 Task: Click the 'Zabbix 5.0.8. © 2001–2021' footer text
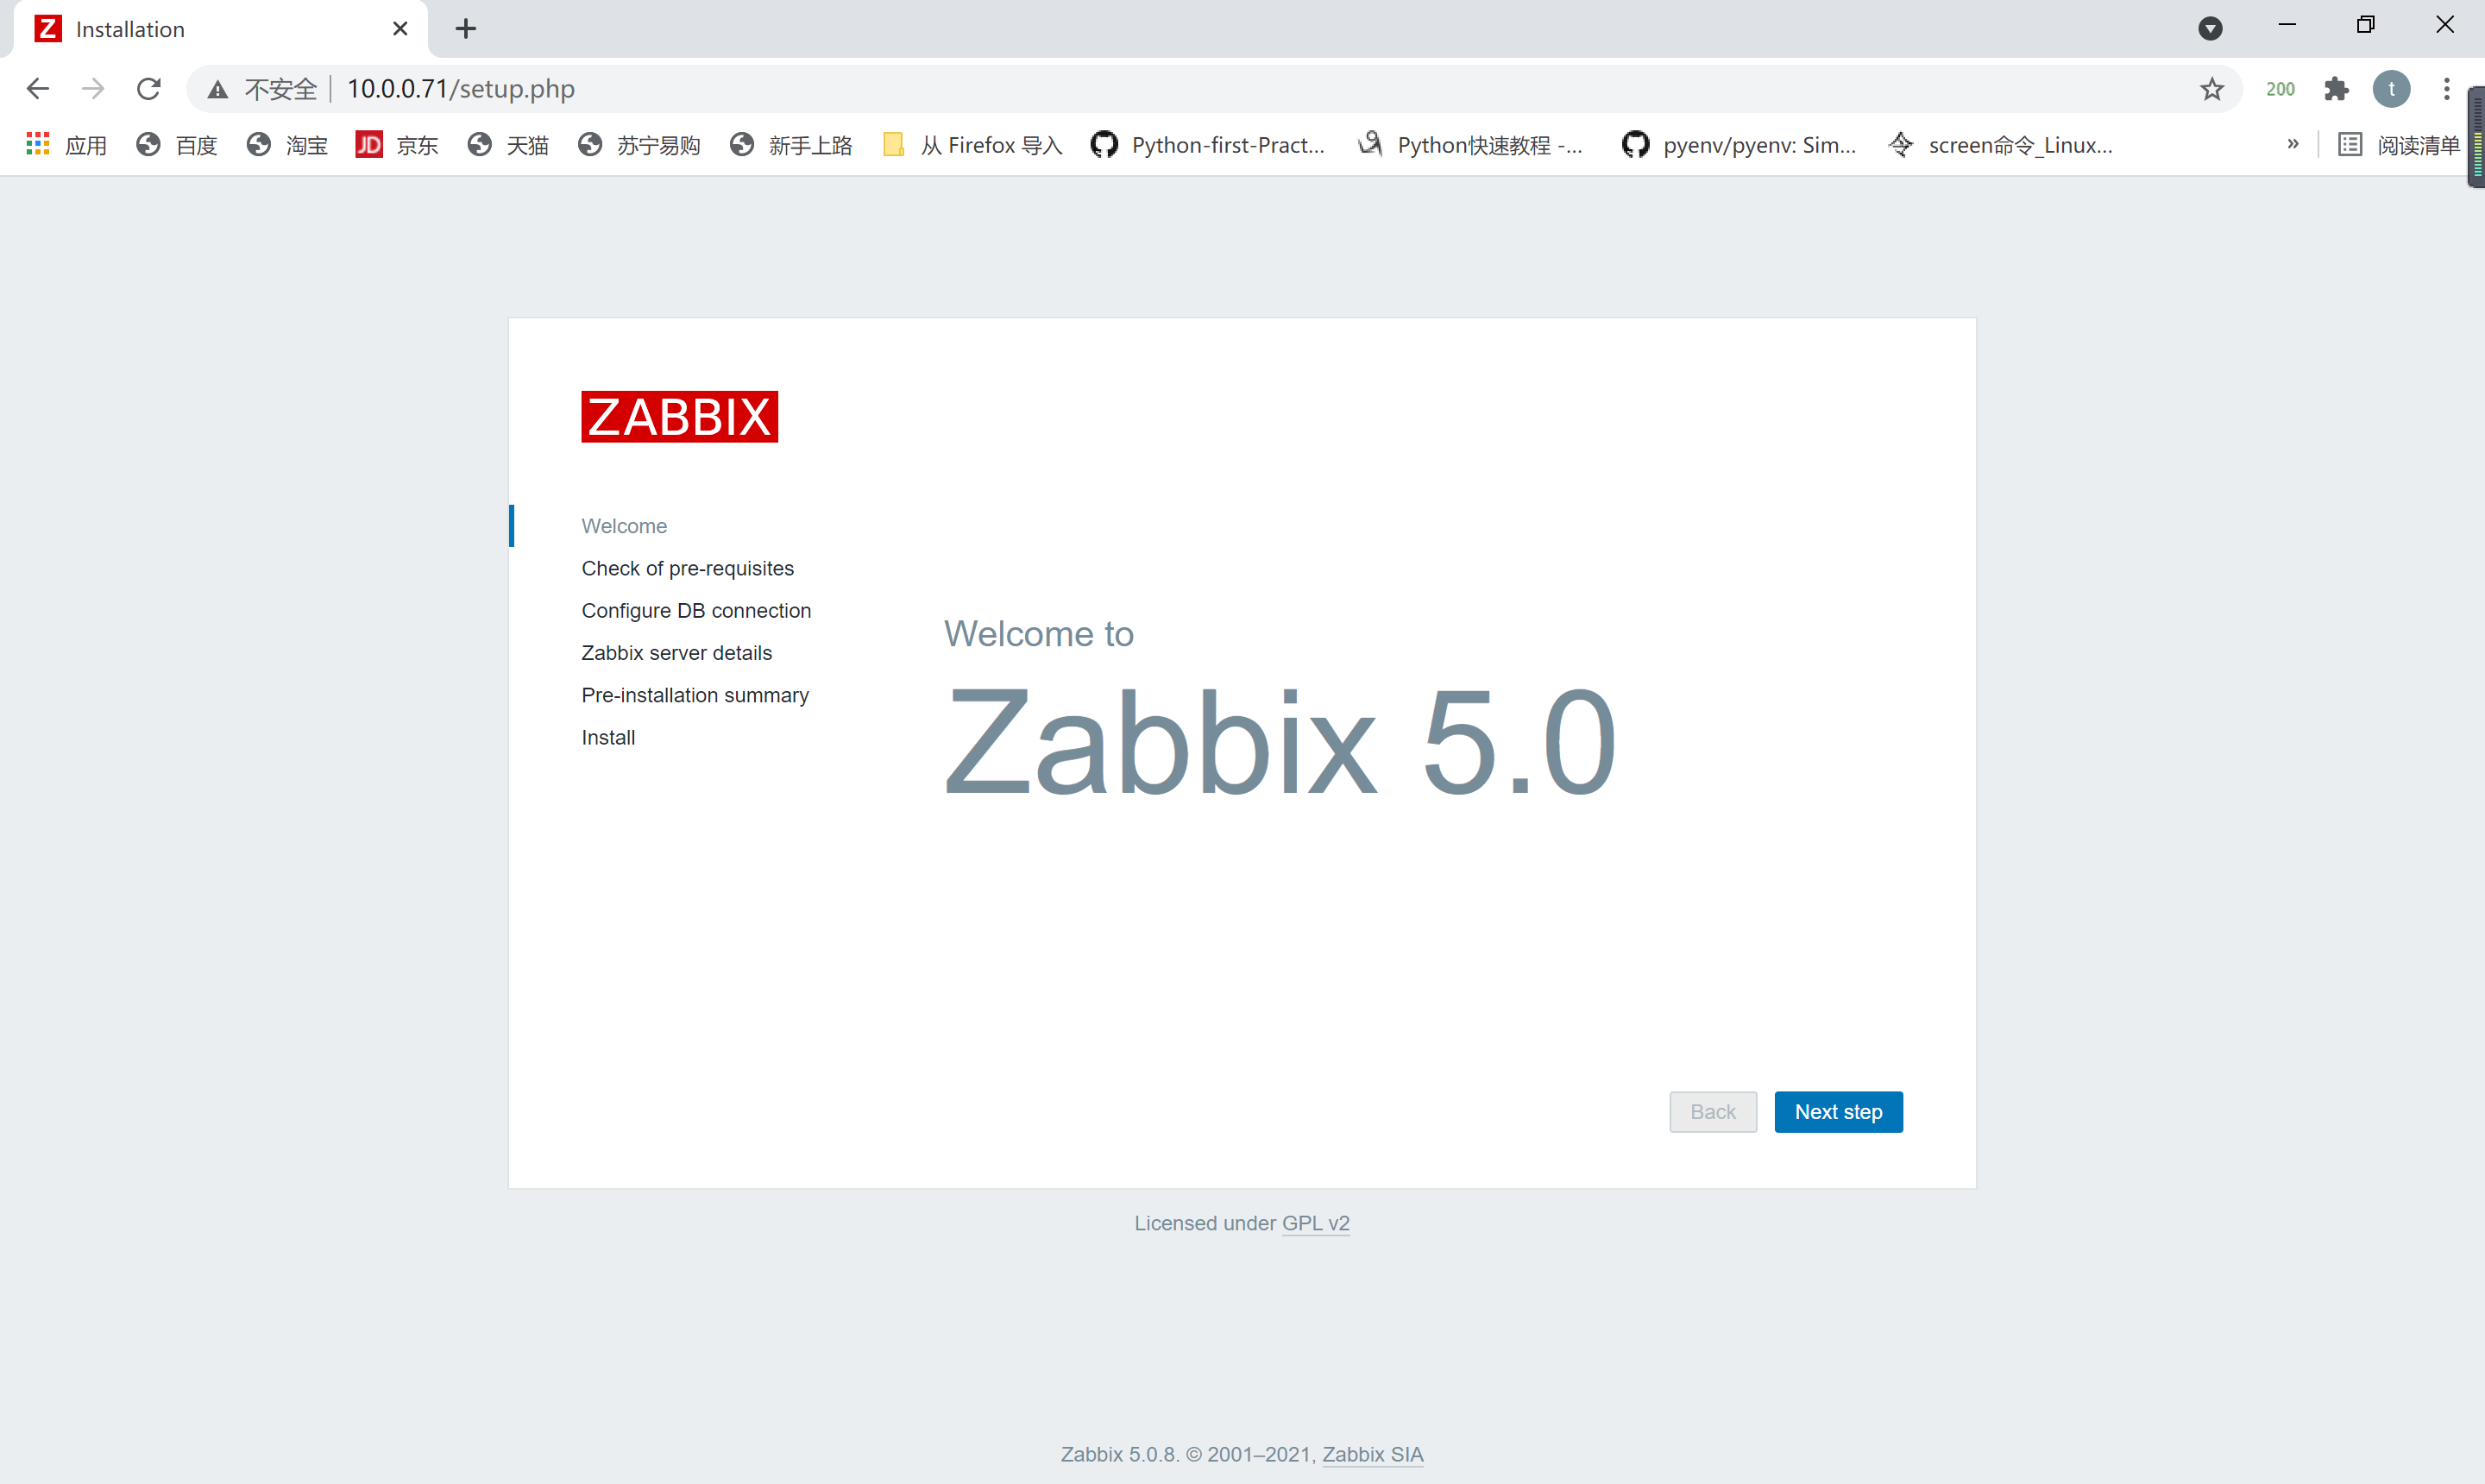pos(1188,1454)
